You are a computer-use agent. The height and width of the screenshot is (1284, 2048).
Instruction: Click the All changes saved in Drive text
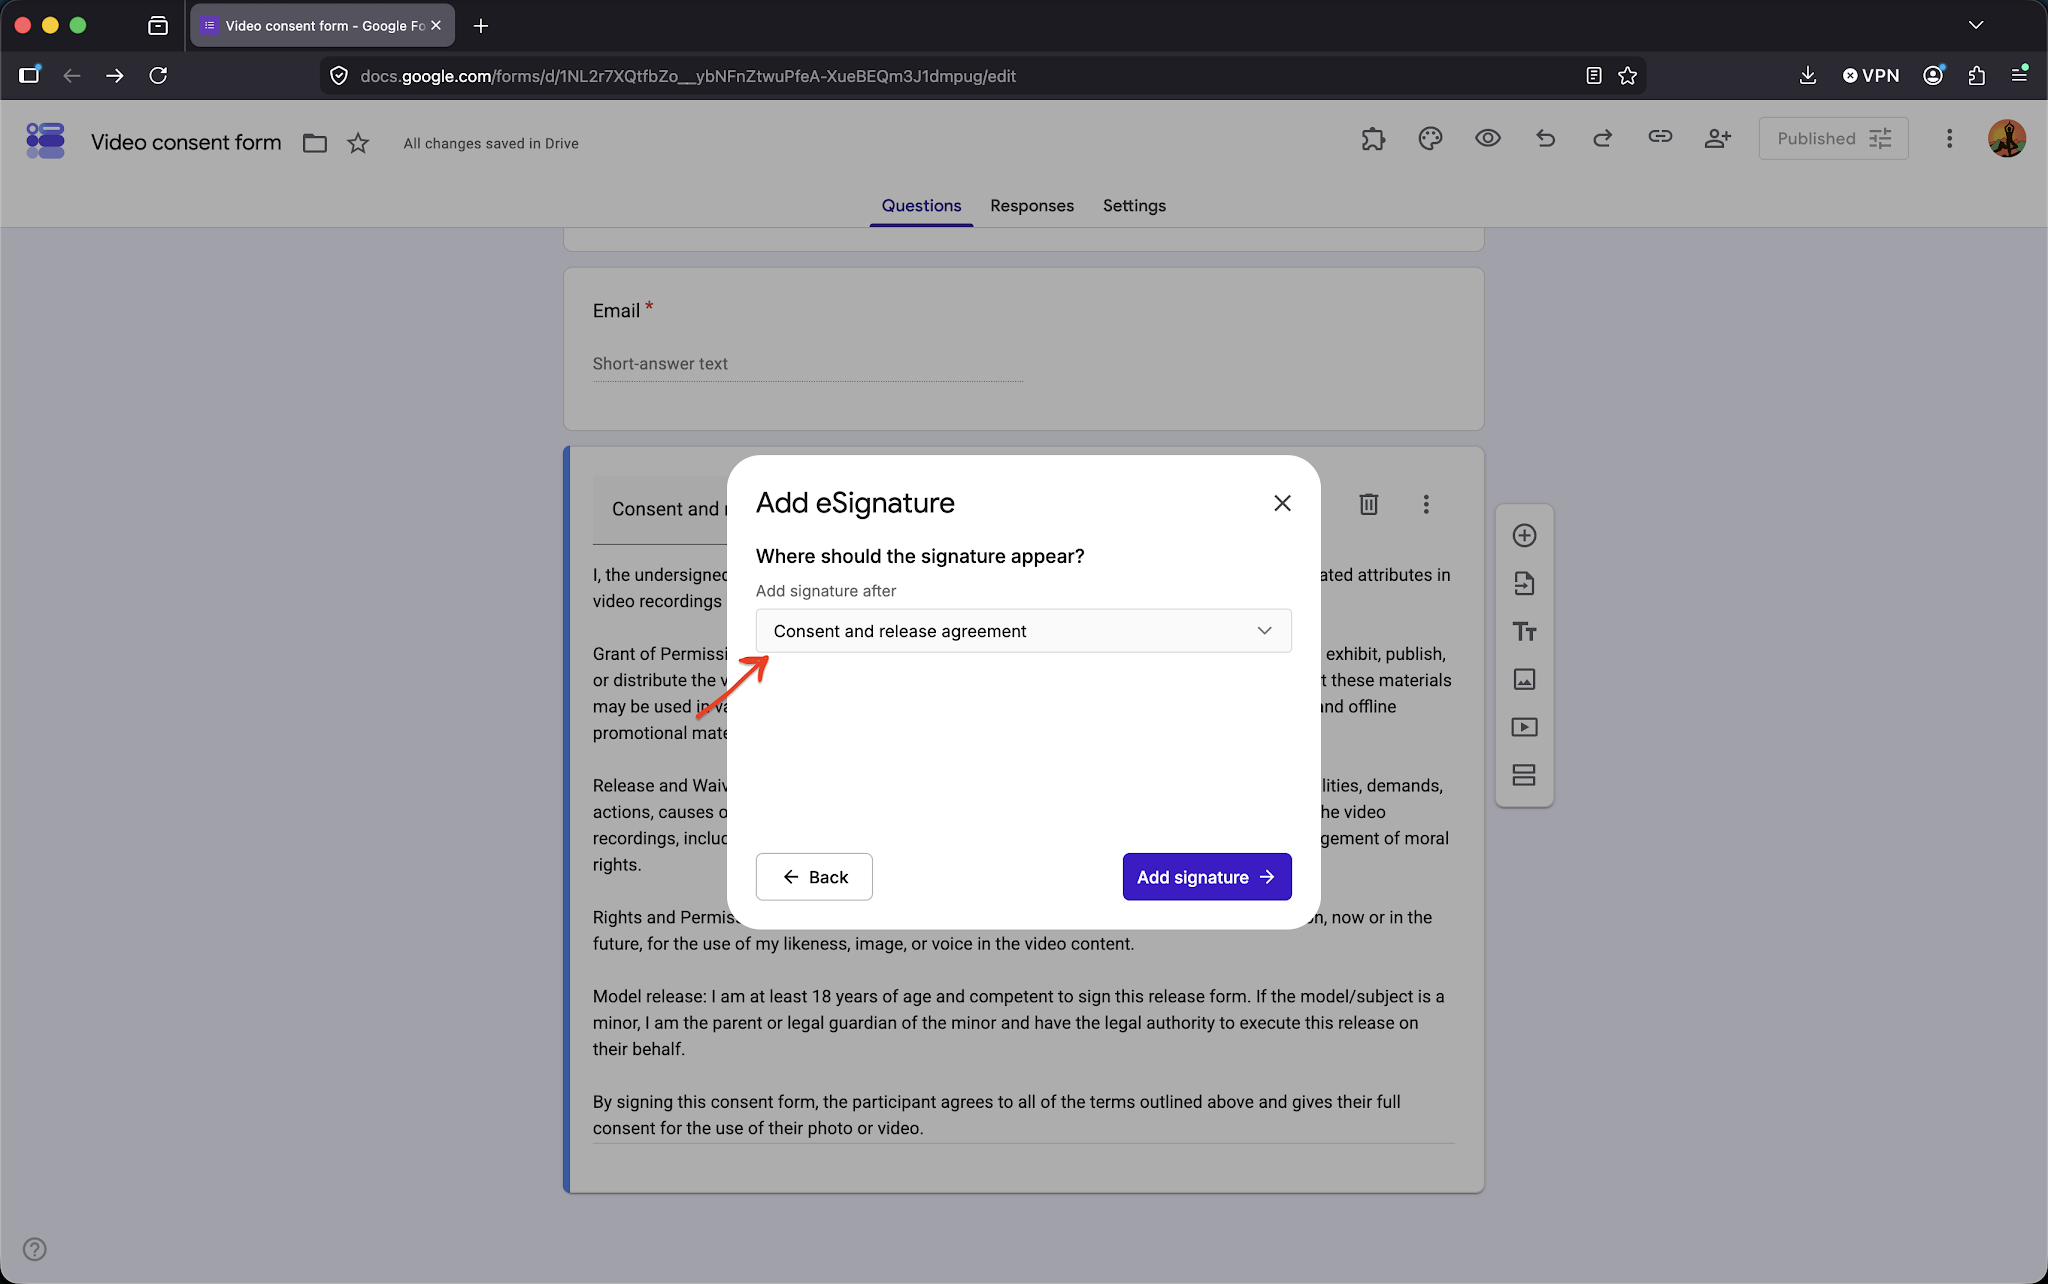coord(491,143)
